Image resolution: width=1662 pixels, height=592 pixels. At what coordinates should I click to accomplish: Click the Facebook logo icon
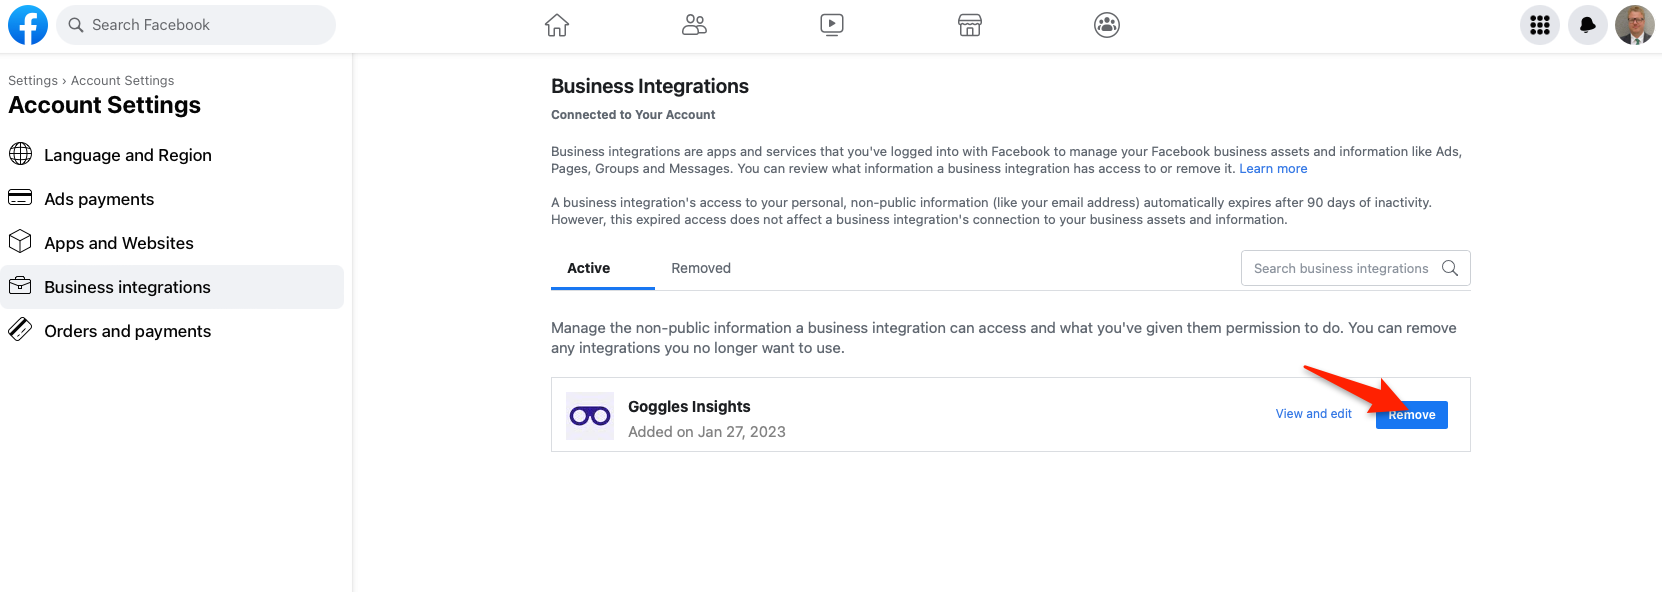coord(28,25)
